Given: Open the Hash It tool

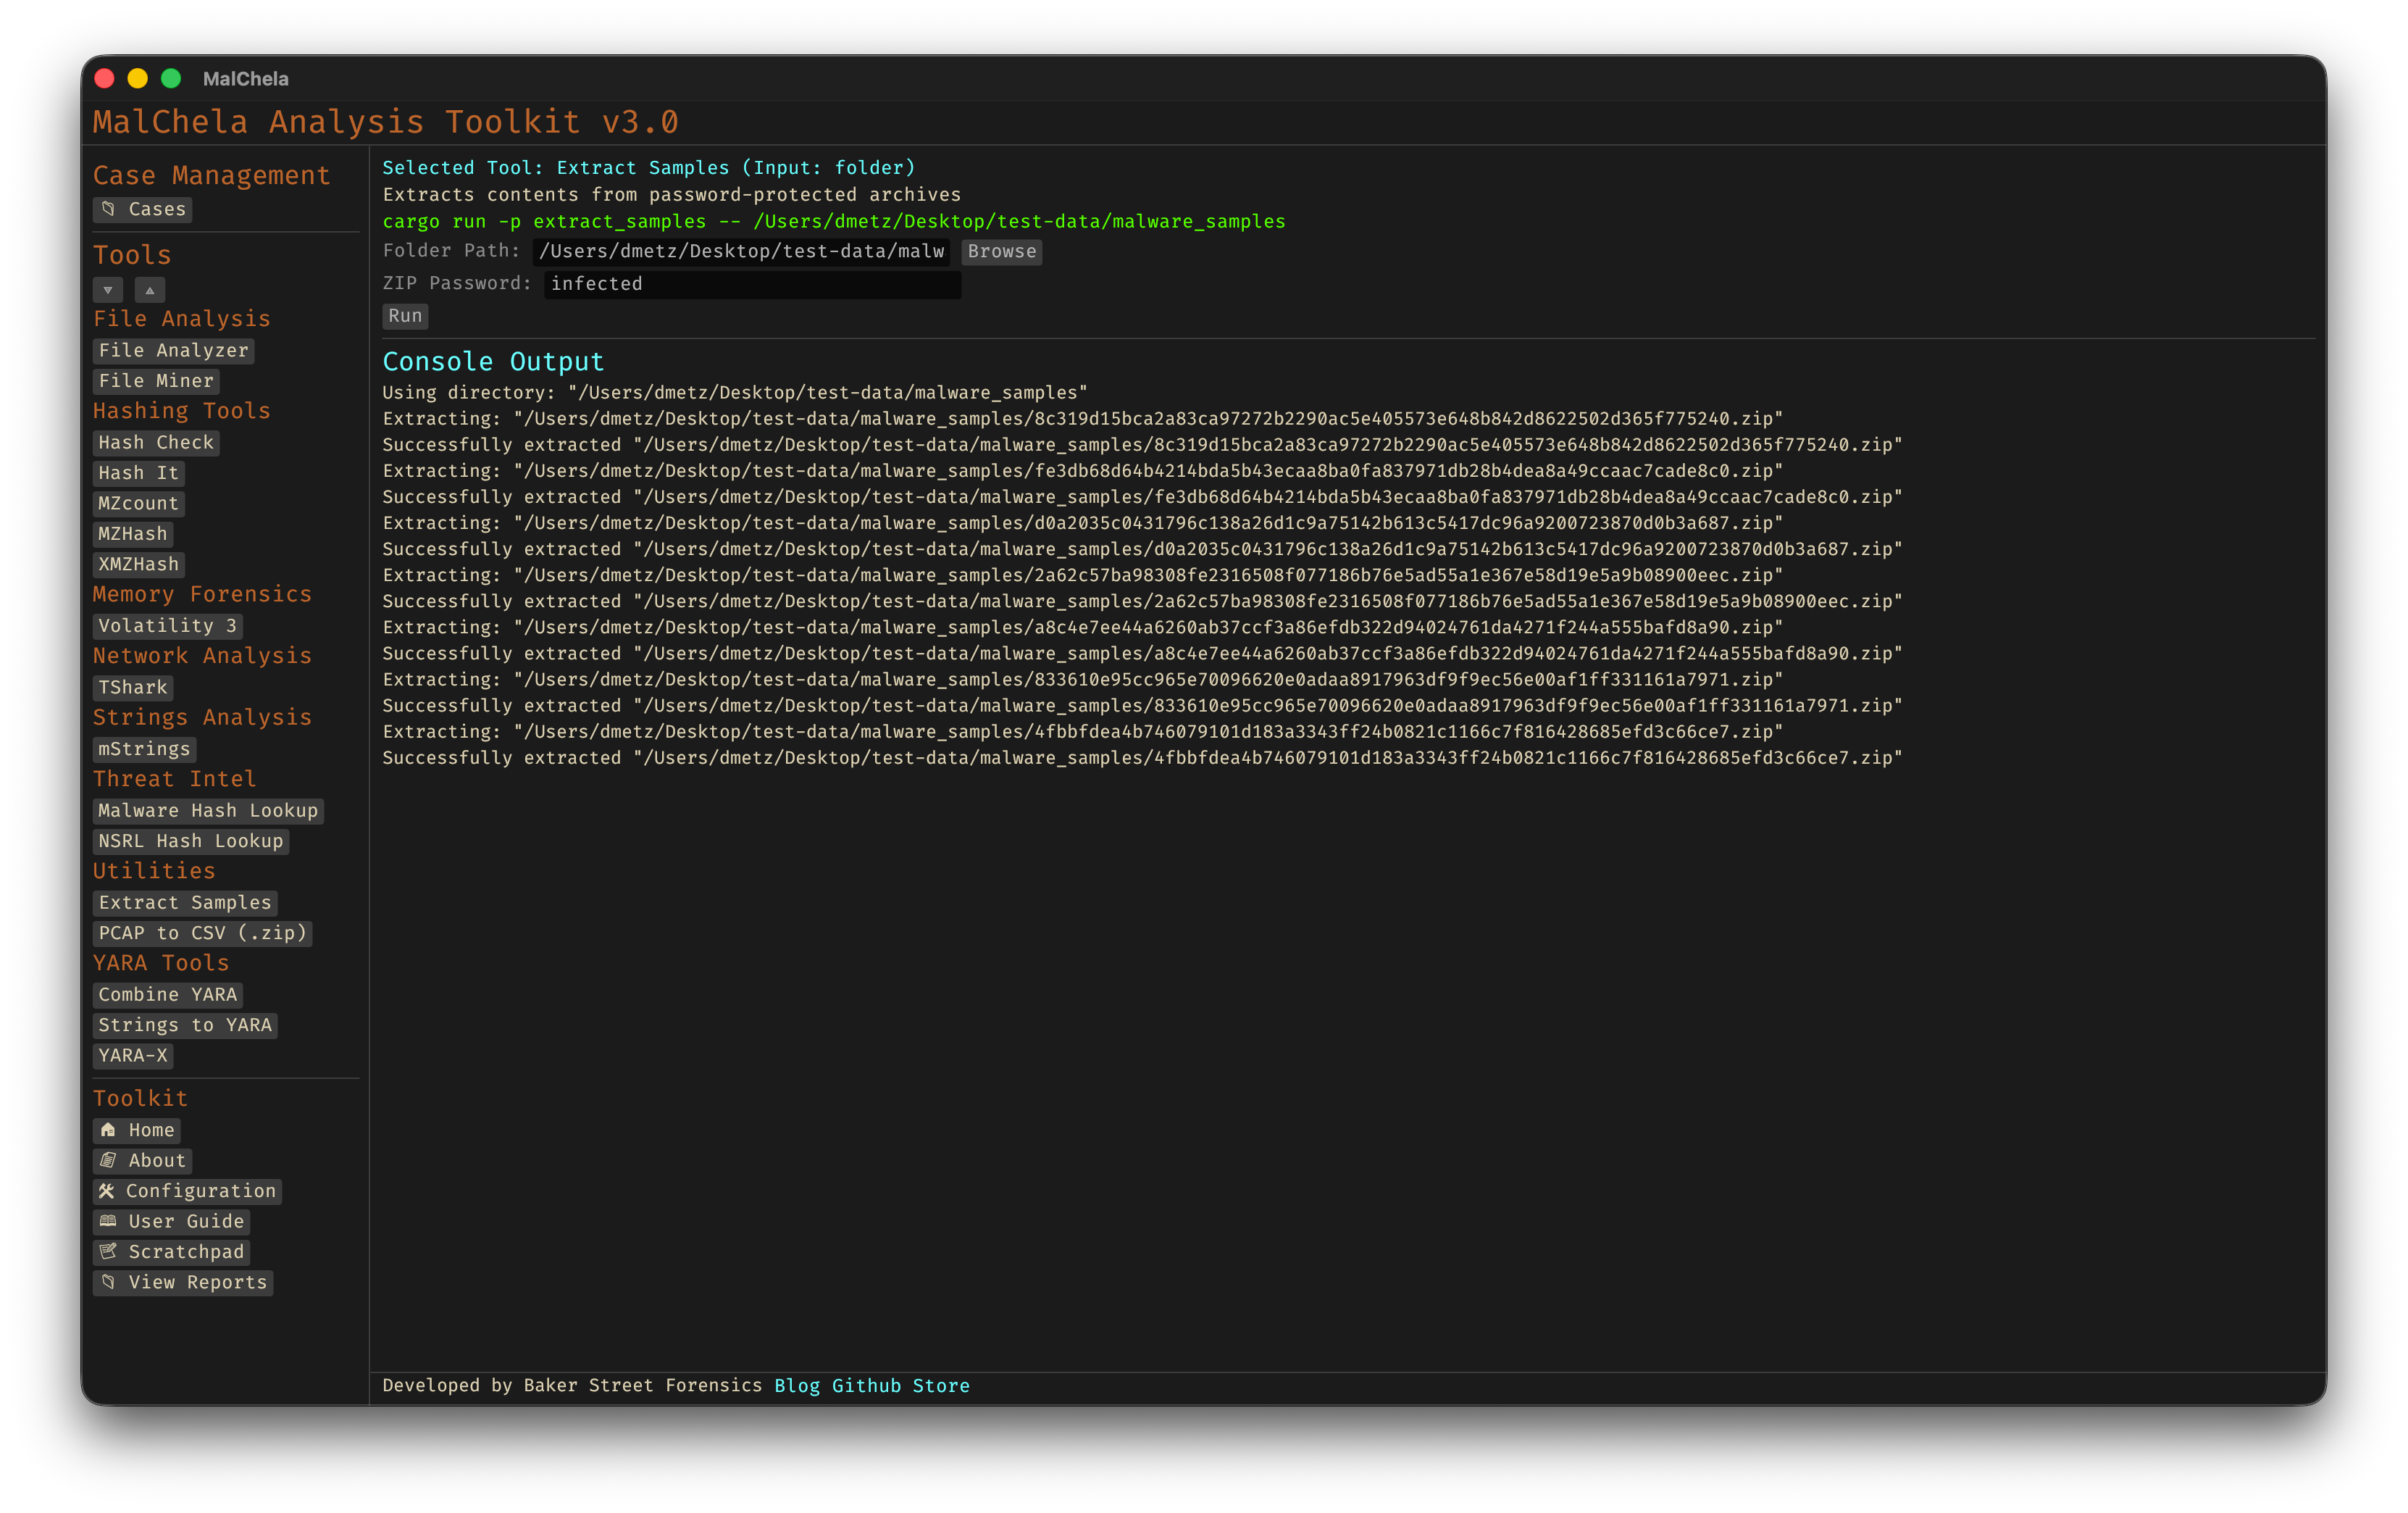Looking at the screenshot, I should pos(139,473).
